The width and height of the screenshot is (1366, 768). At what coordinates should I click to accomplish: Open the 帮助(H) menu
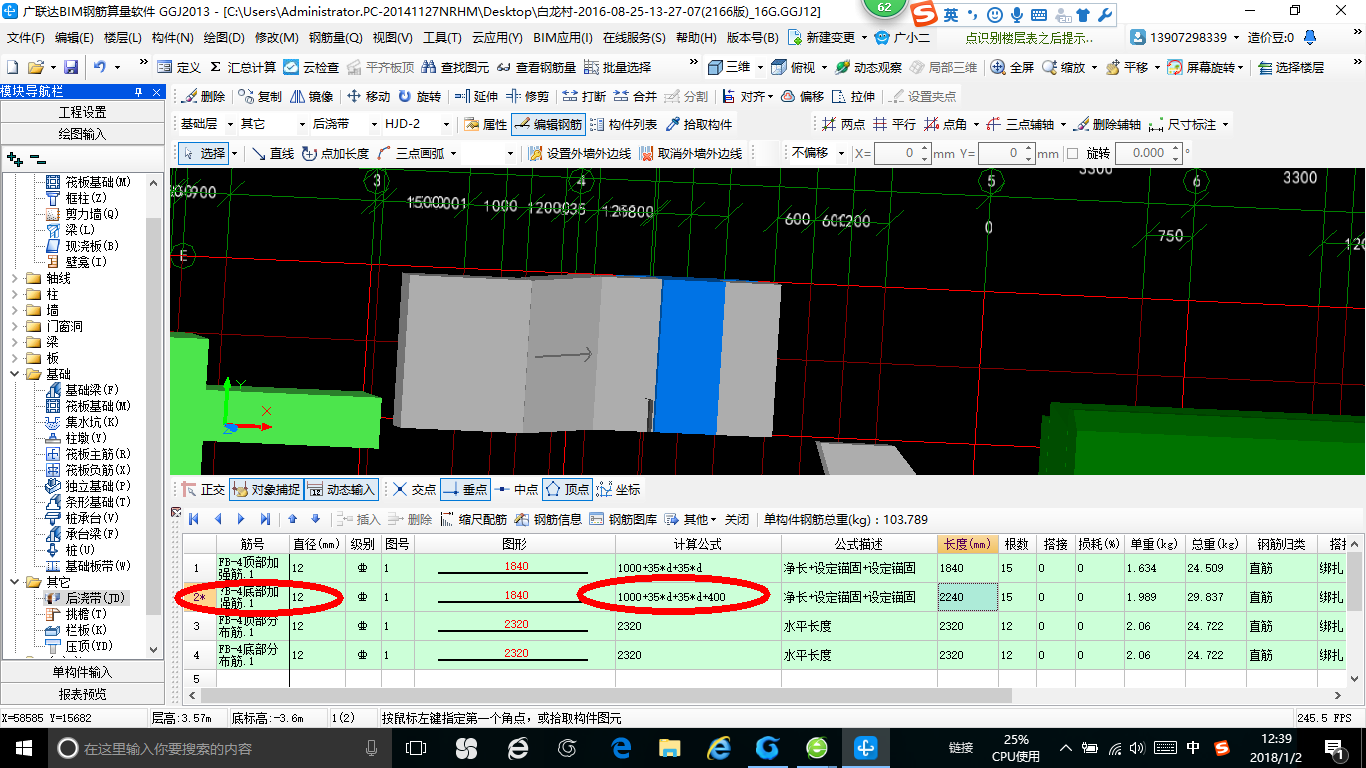click(x=696, y=38)
